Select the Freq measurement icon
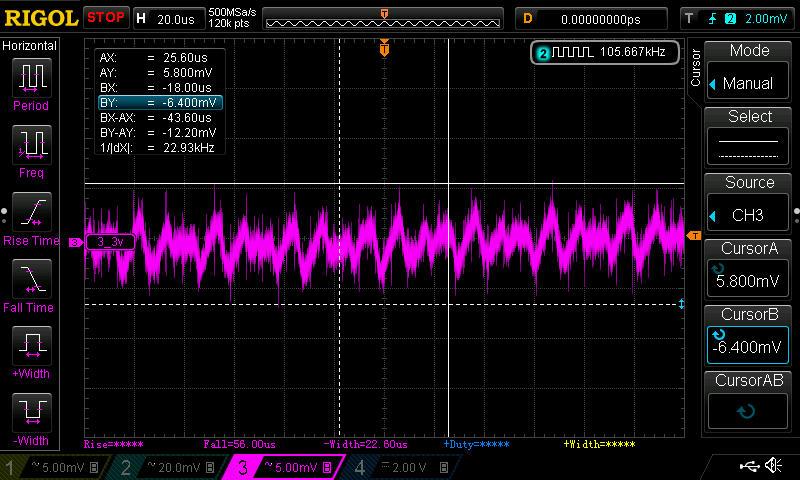 (31, 144)
